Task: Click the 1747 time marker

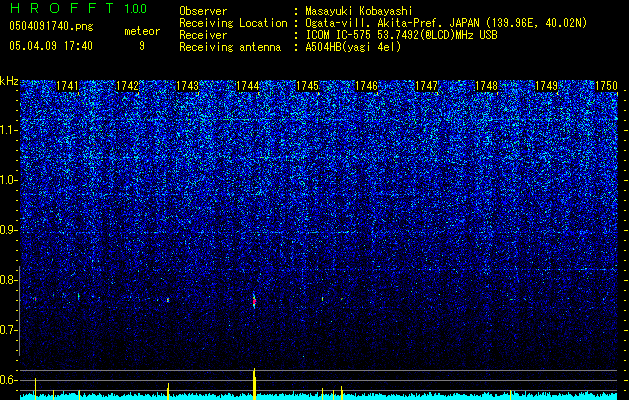Action: [426, 86]
